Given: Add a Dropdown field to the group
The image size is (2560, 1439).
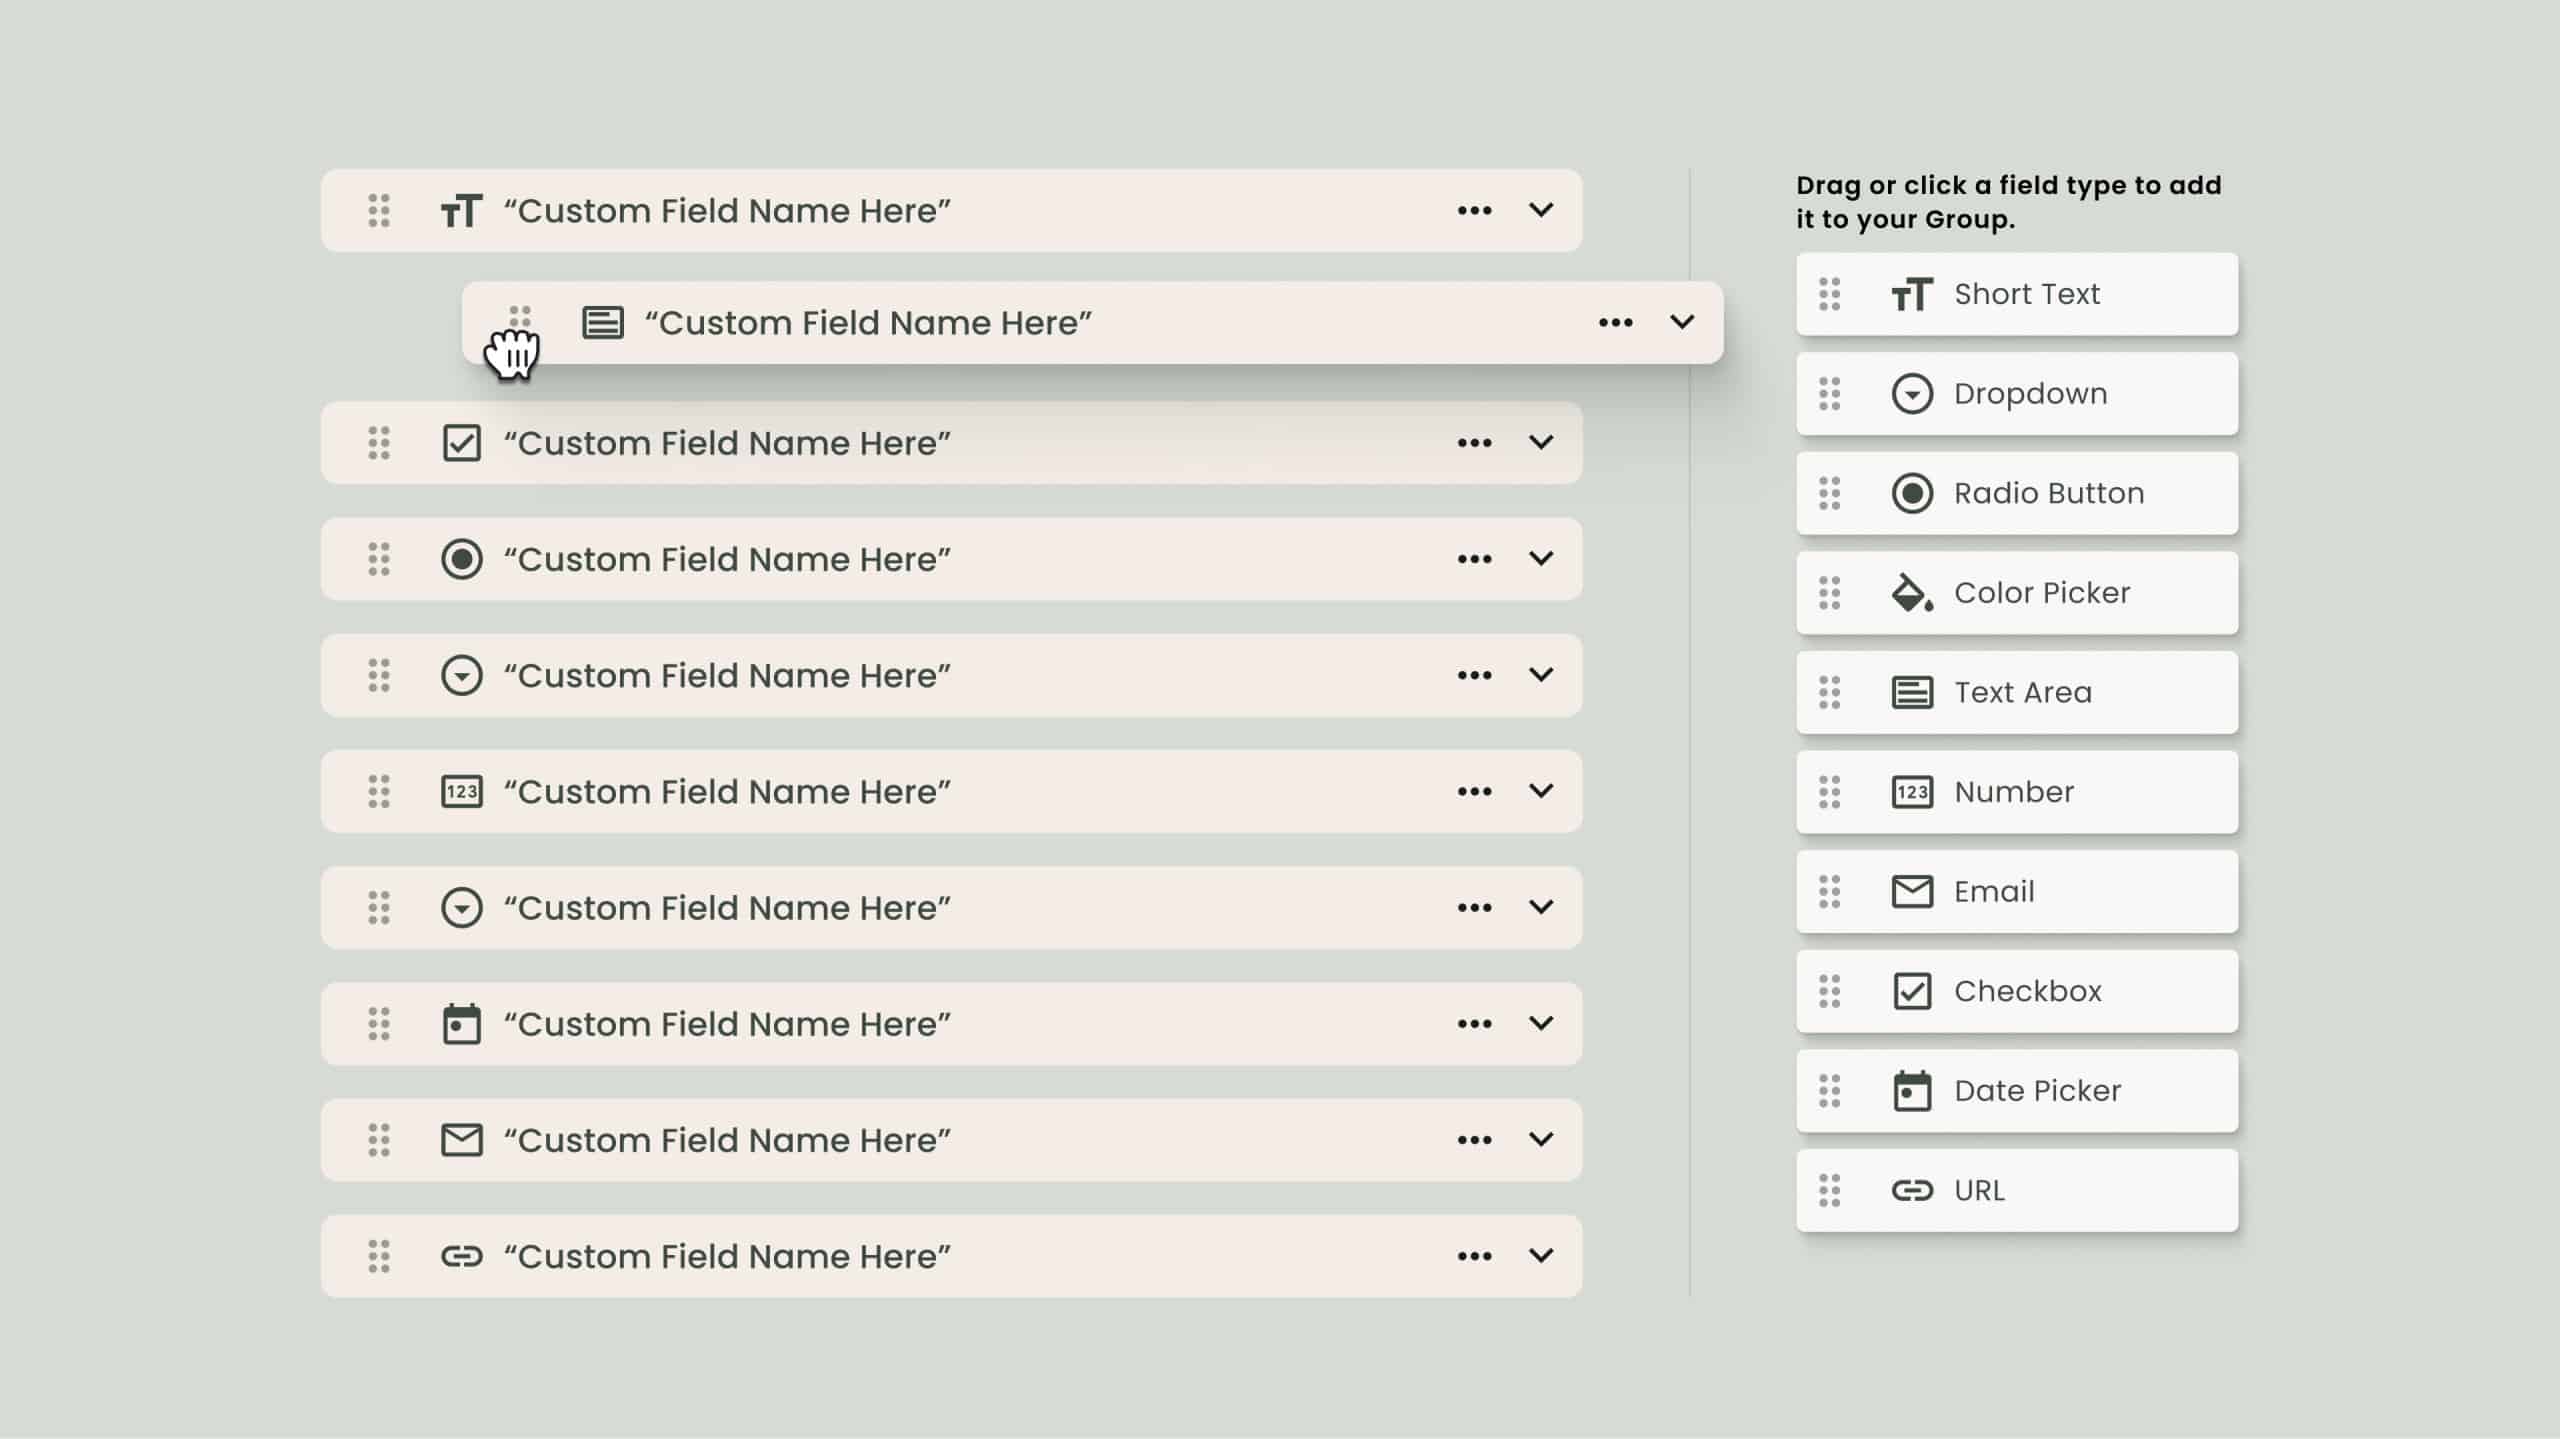Looking at the screenshot, I should tap(2016, 394).
